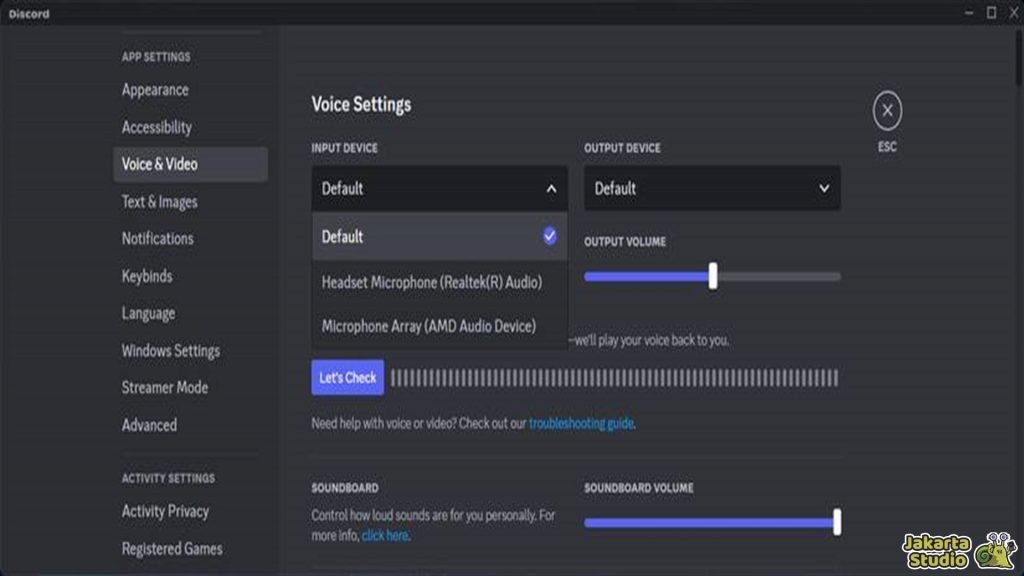Adjust the Soundboard Volume slider handle
1024x576 pixels.
coord(837,522)
